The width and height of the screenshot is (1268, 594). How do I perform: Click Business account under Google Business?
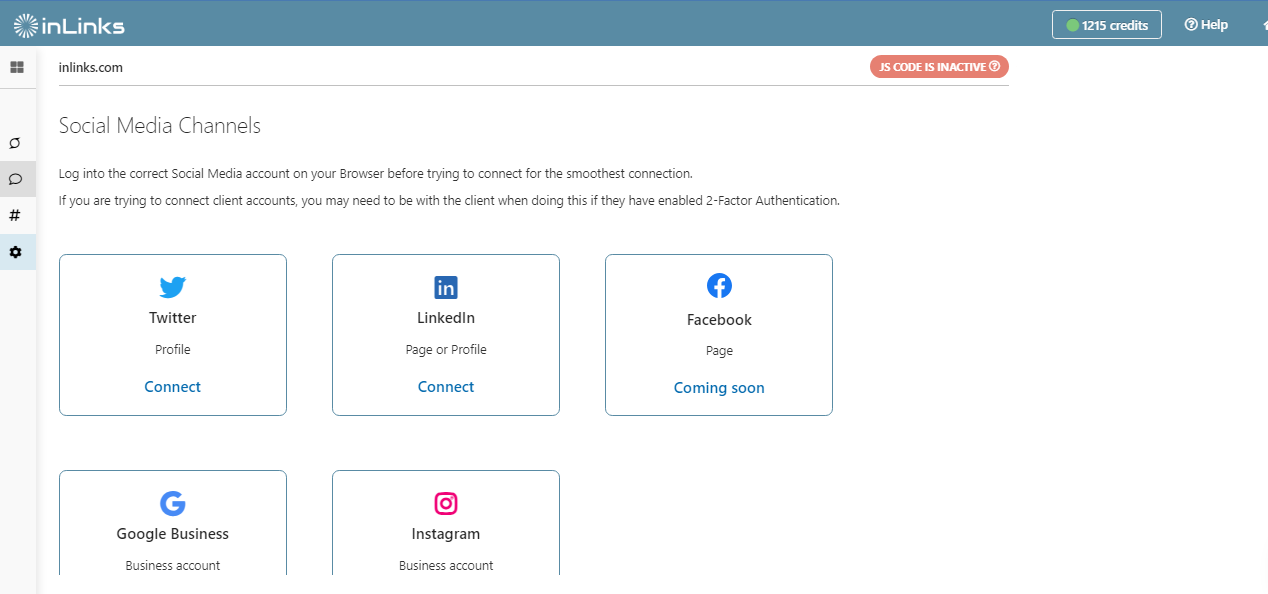coord(173,566)
